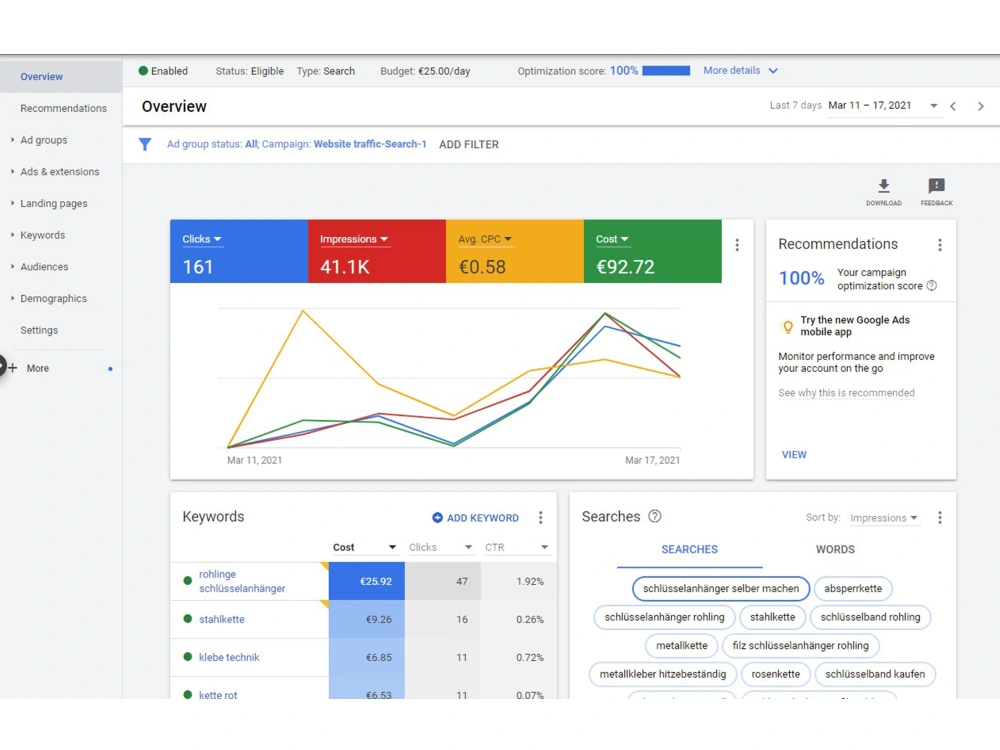Image resolution: width=1000 pixels, height=750 pixels.
Task: Select Overview in the sidebar
Action: tap(41, 77)
